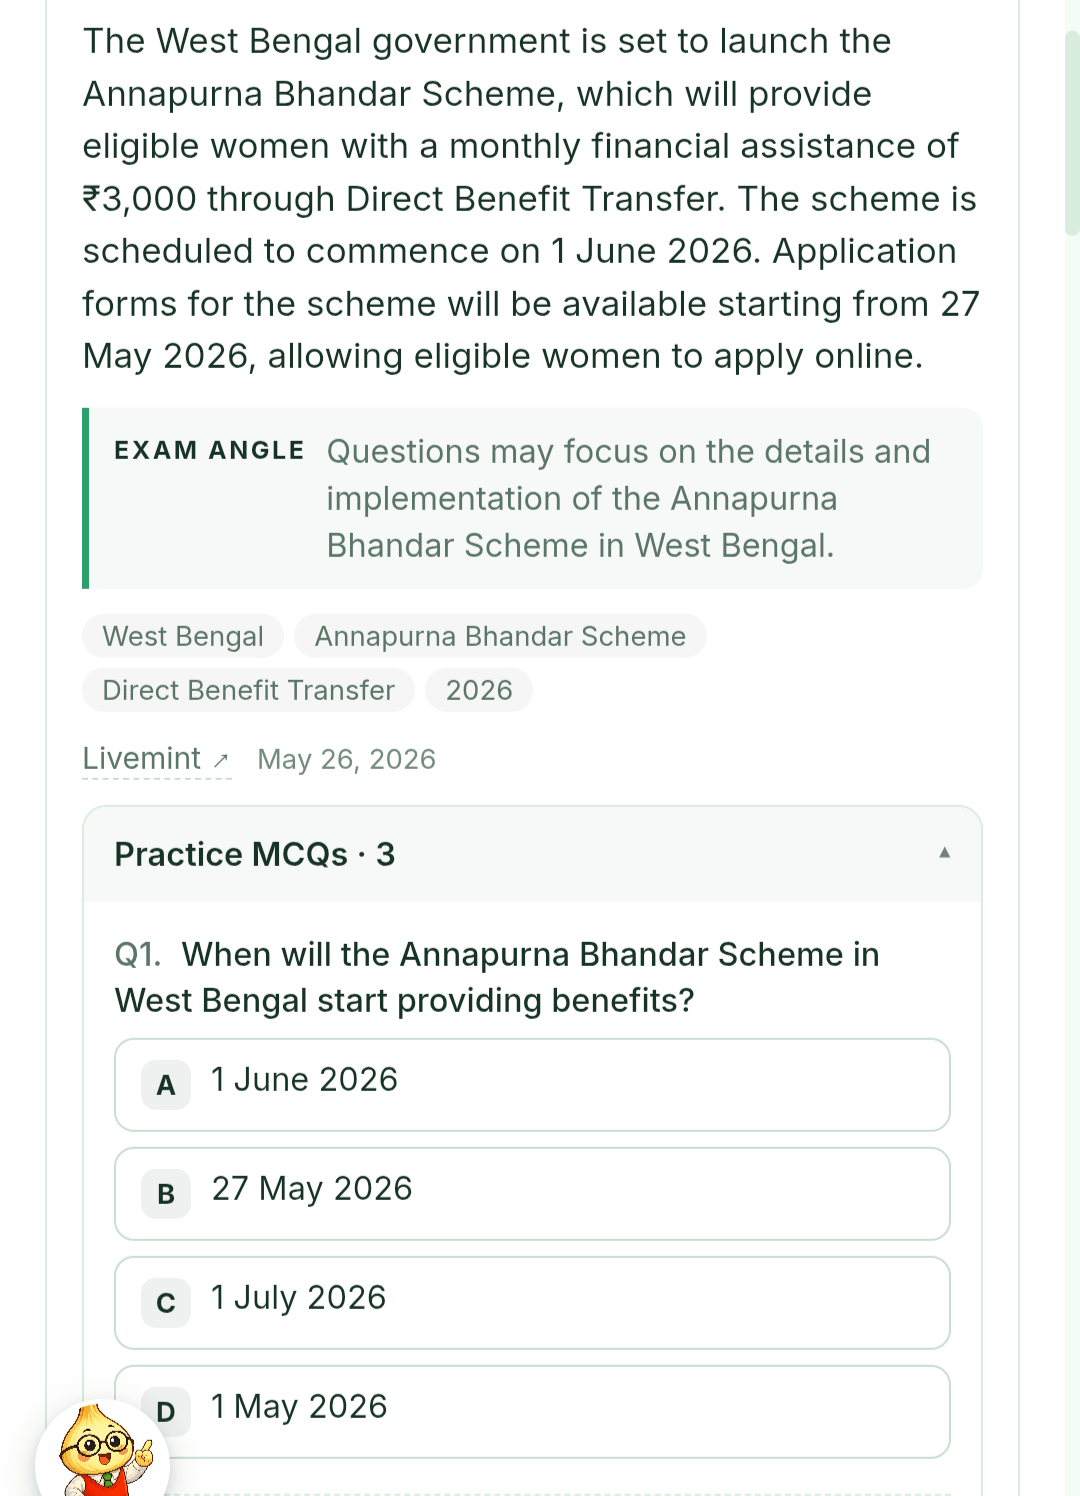Select option A, 1 June 2026
The height and width of the screenshot is (1496, 1080).
tap(532, 1085)
